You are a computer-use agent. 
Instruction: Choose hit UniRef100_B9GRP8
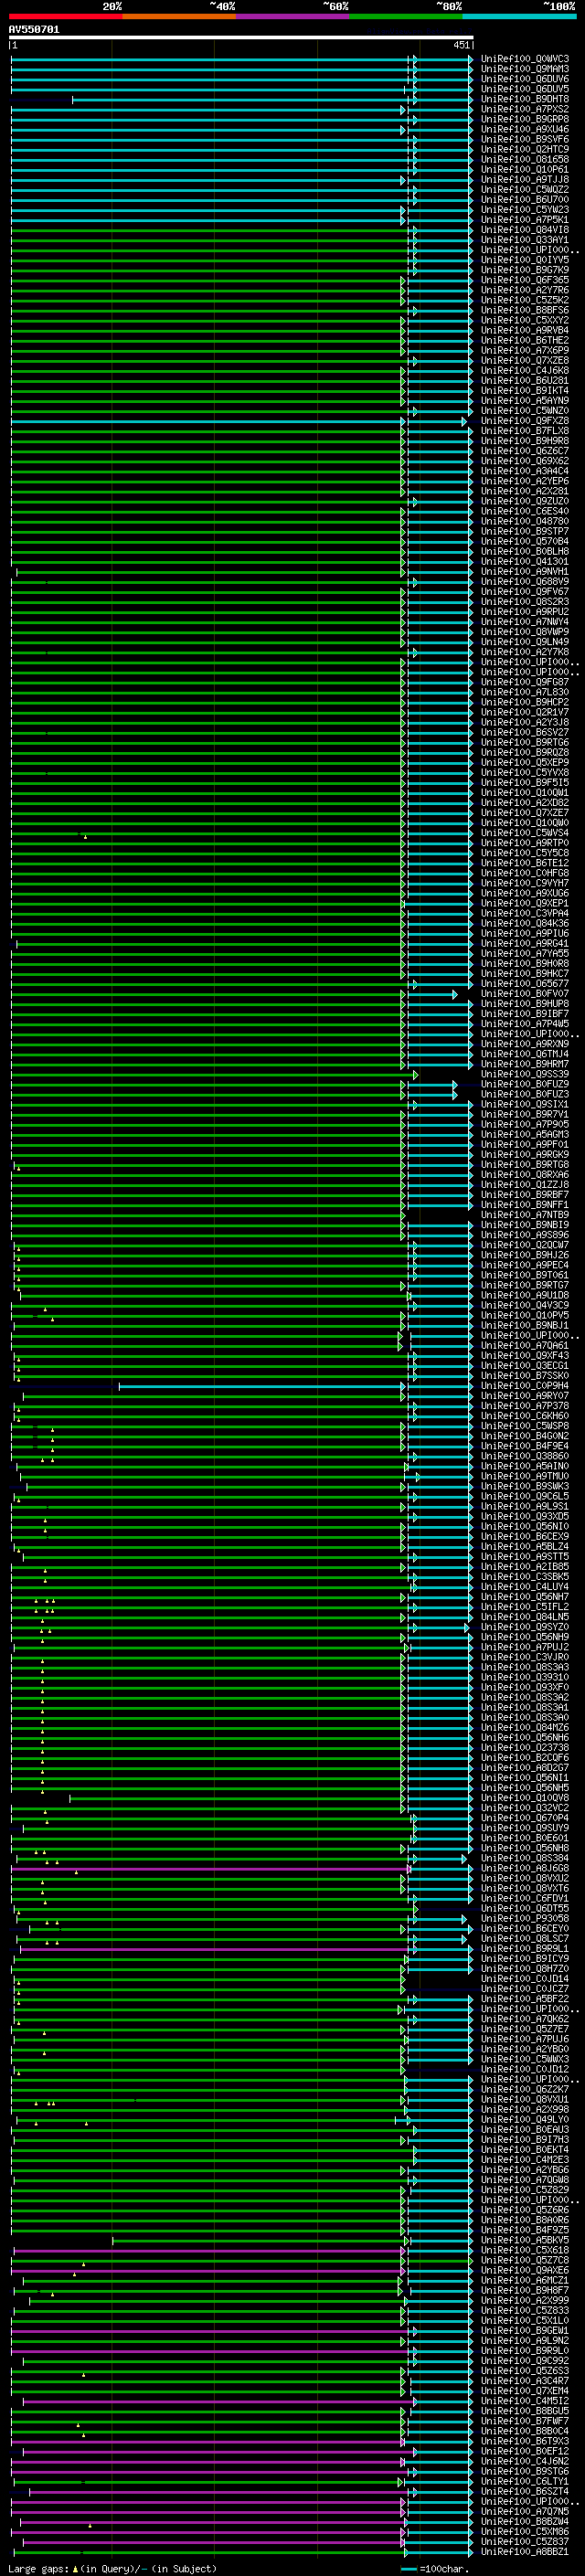click(x=525, y=119)
